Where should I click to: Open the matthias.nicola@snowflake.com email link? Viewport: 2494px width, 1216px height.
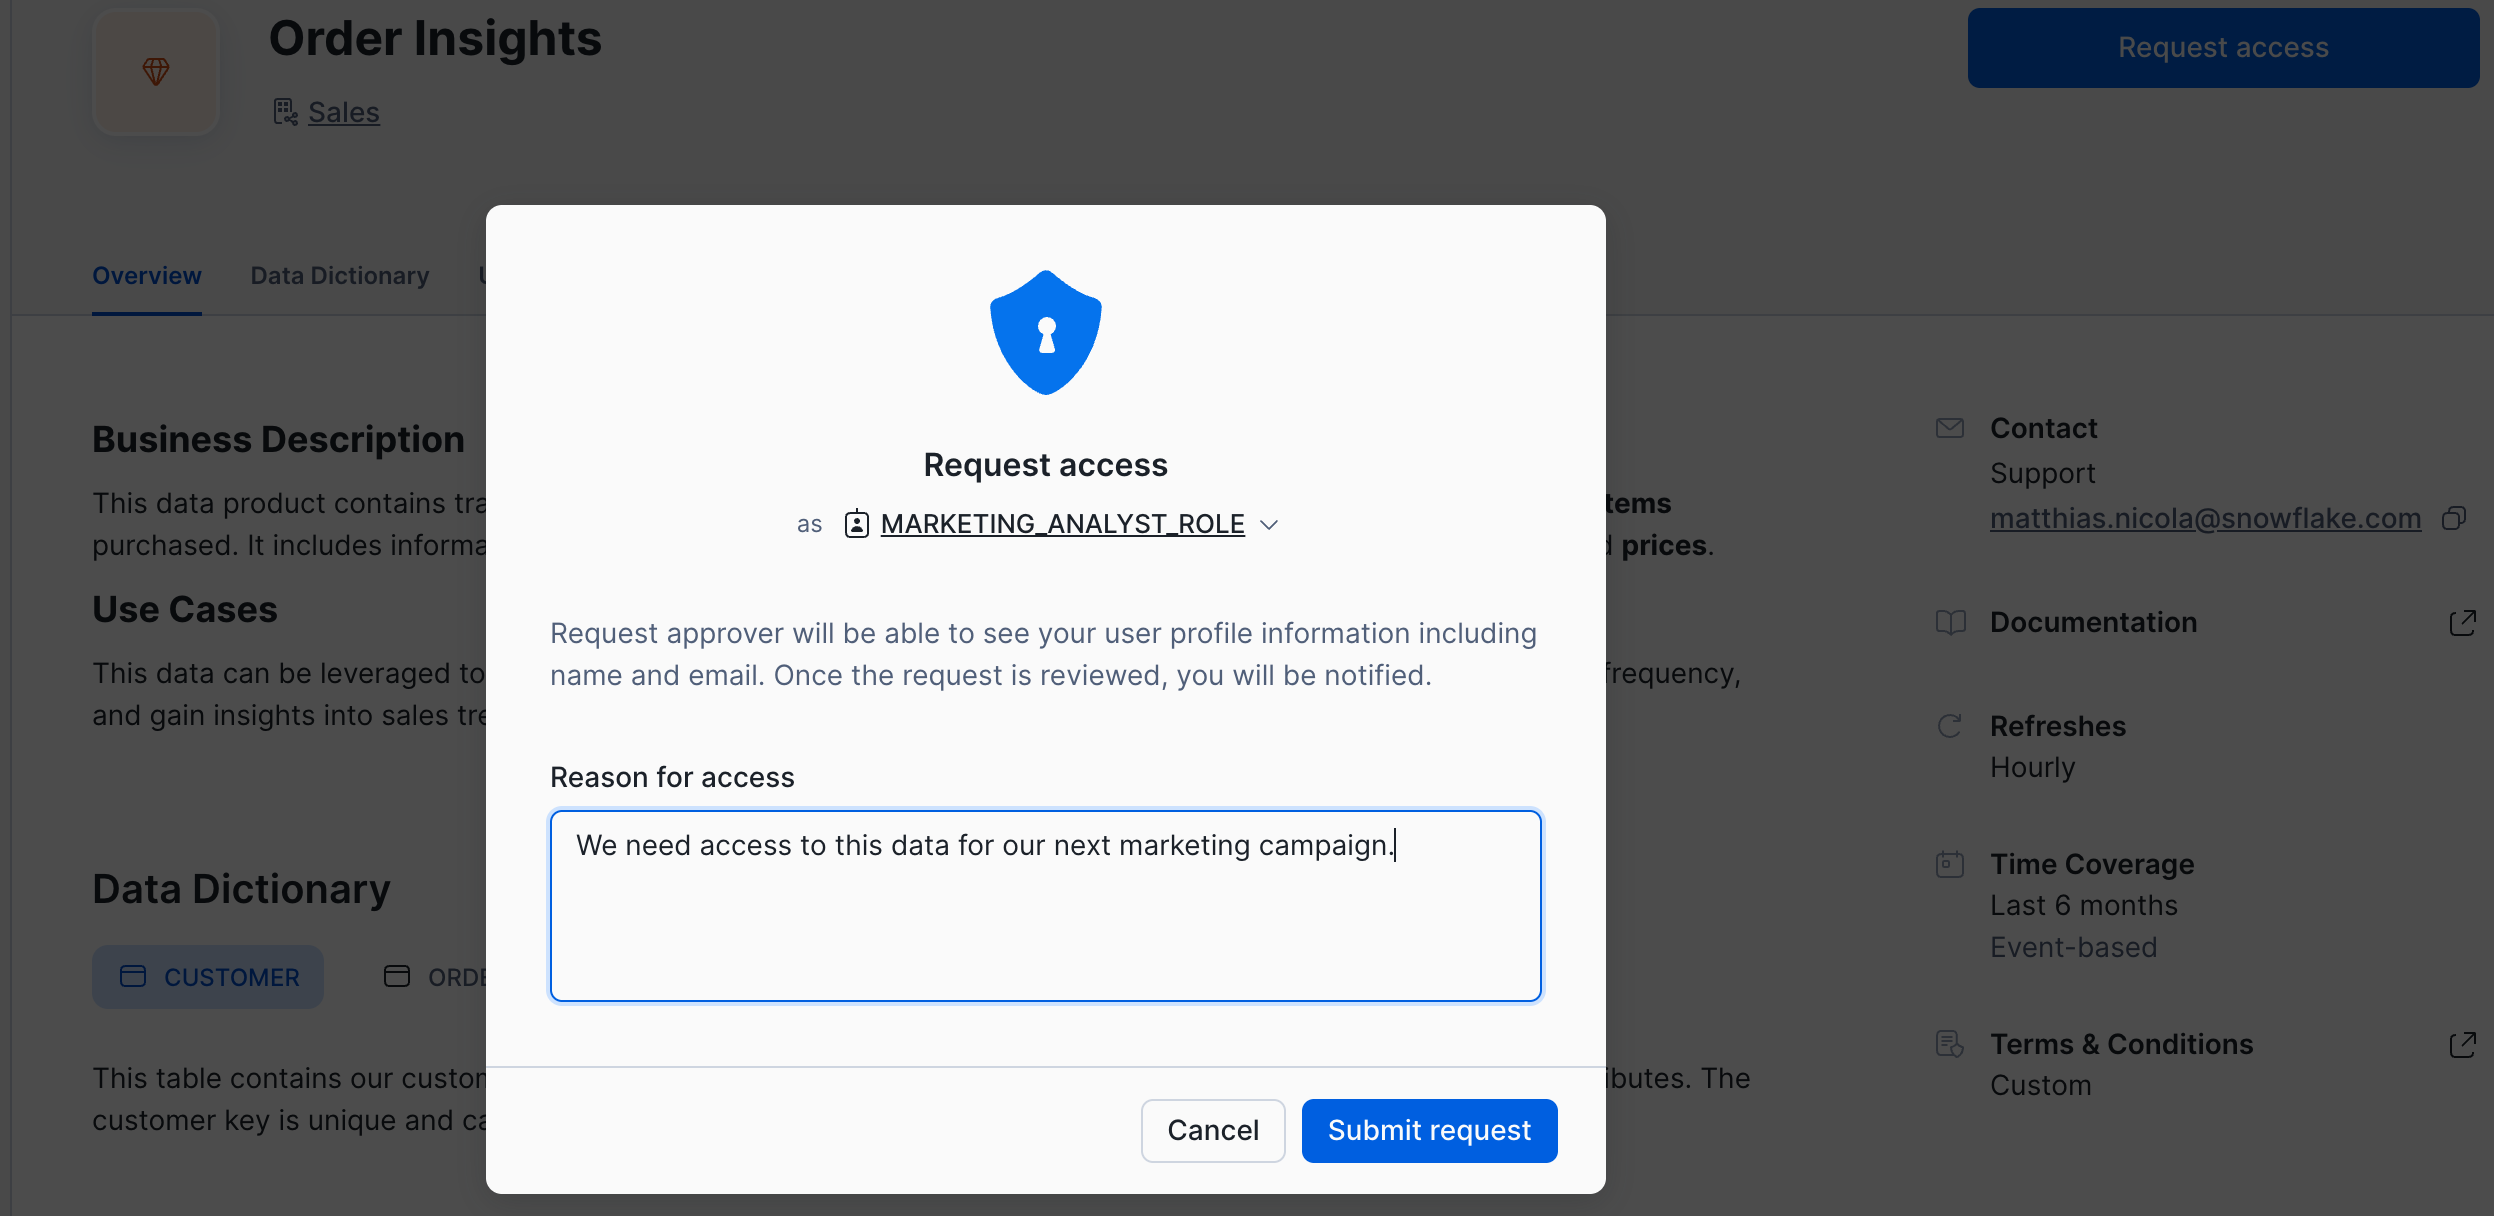click(2205, 518)
